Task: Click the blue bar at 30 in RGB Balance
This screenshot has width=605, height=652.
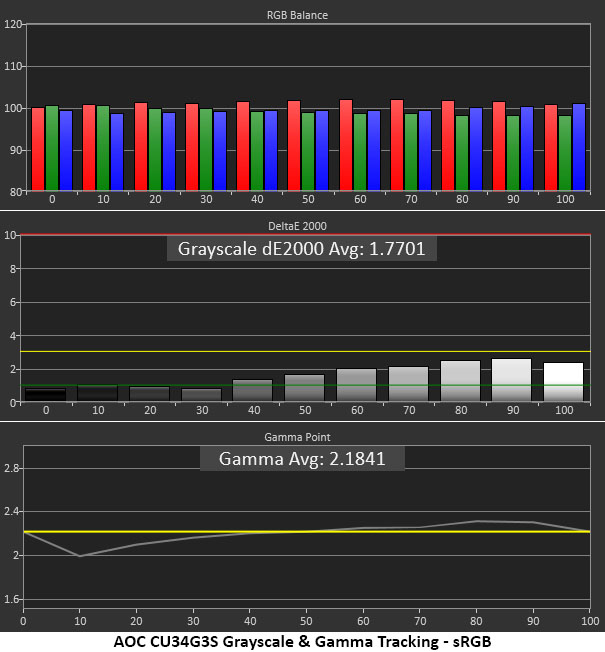Action: coord(220,151)
